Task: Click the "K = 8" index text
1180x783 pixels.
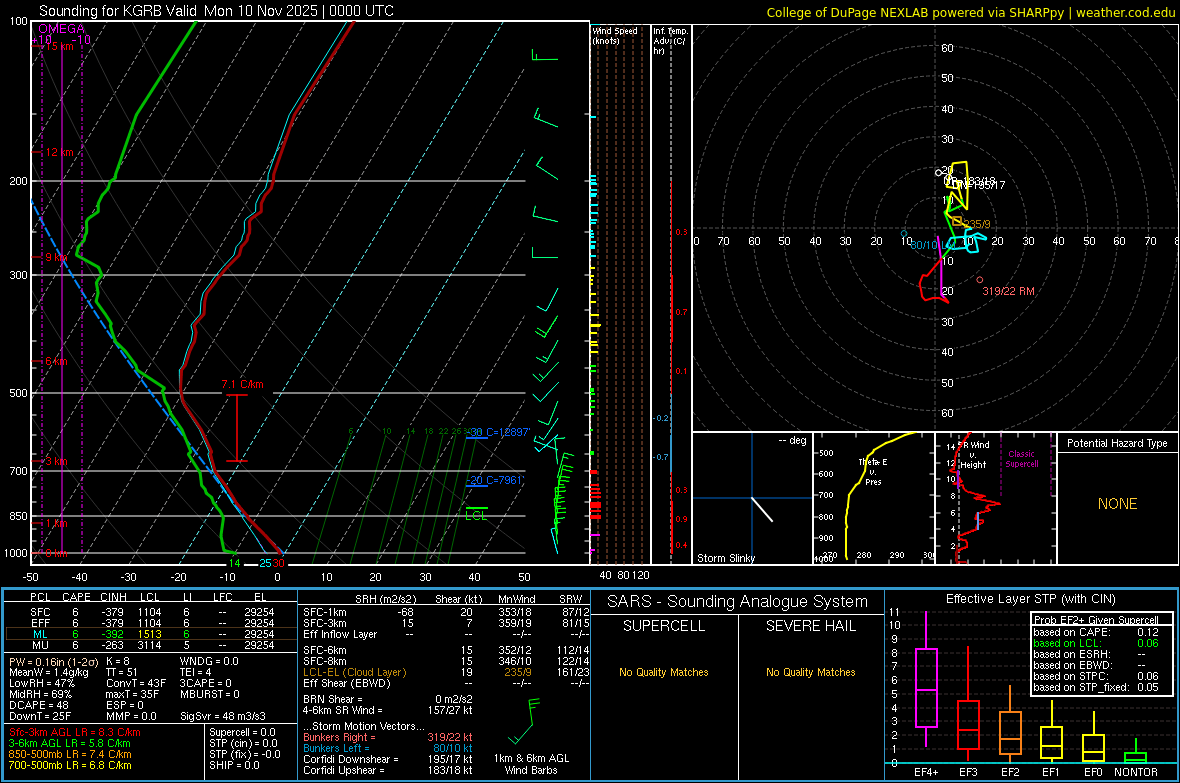Action: 118,661
